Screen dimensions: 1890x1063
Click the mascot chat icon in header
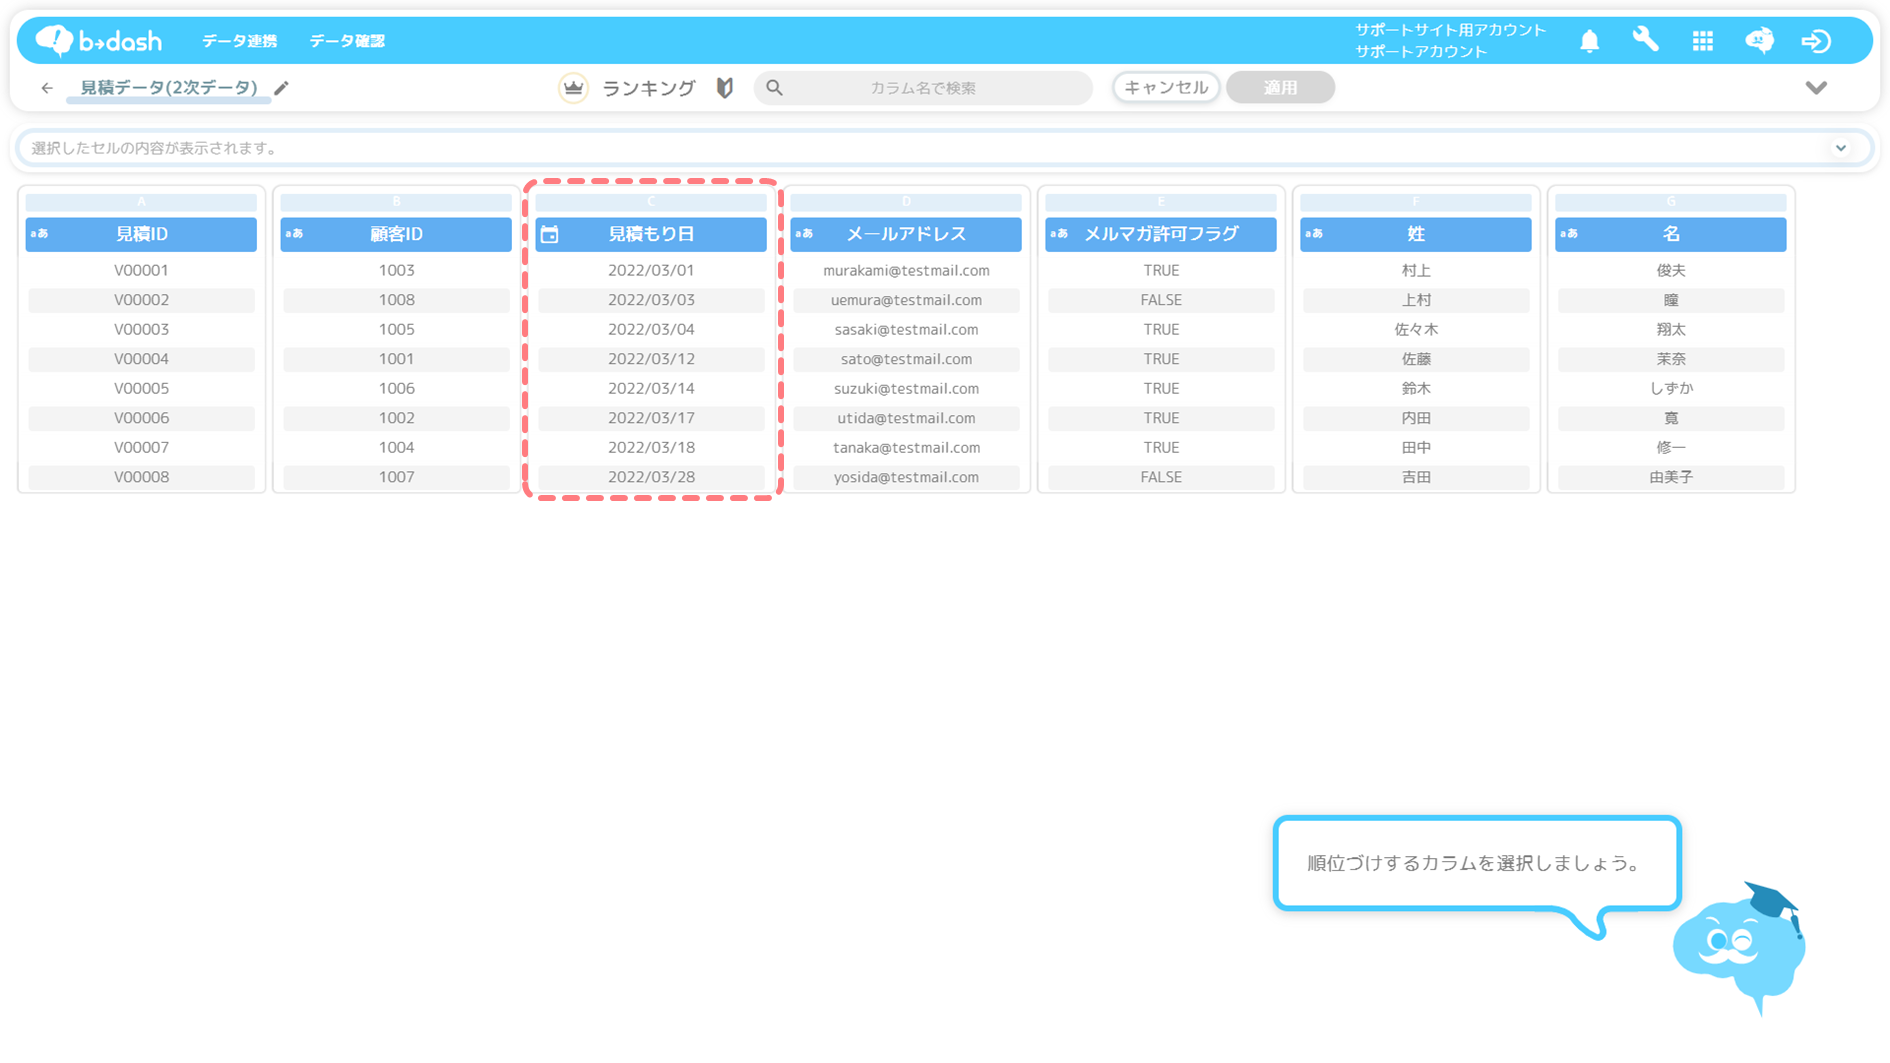point(1759,41)
